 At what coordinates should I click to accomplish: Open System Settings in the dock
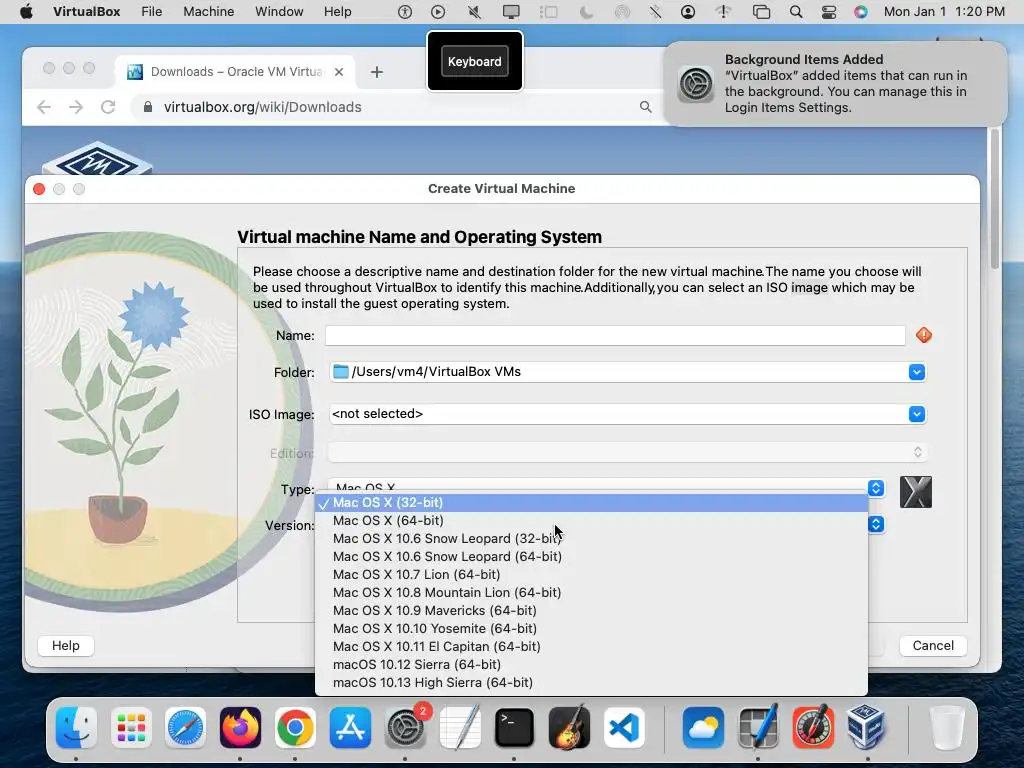(x=405, y=728)
